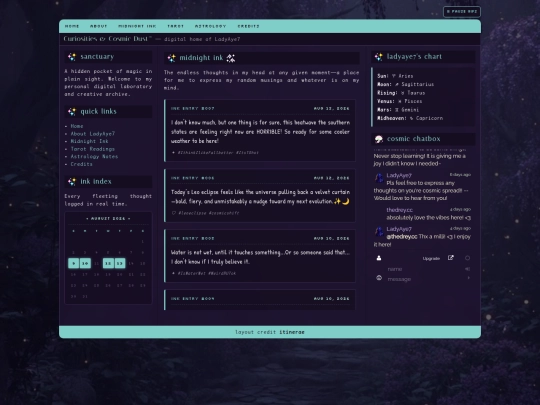Send the chatbox message with arrow
Screen dimensions: 540x405
tap(468, 278)
